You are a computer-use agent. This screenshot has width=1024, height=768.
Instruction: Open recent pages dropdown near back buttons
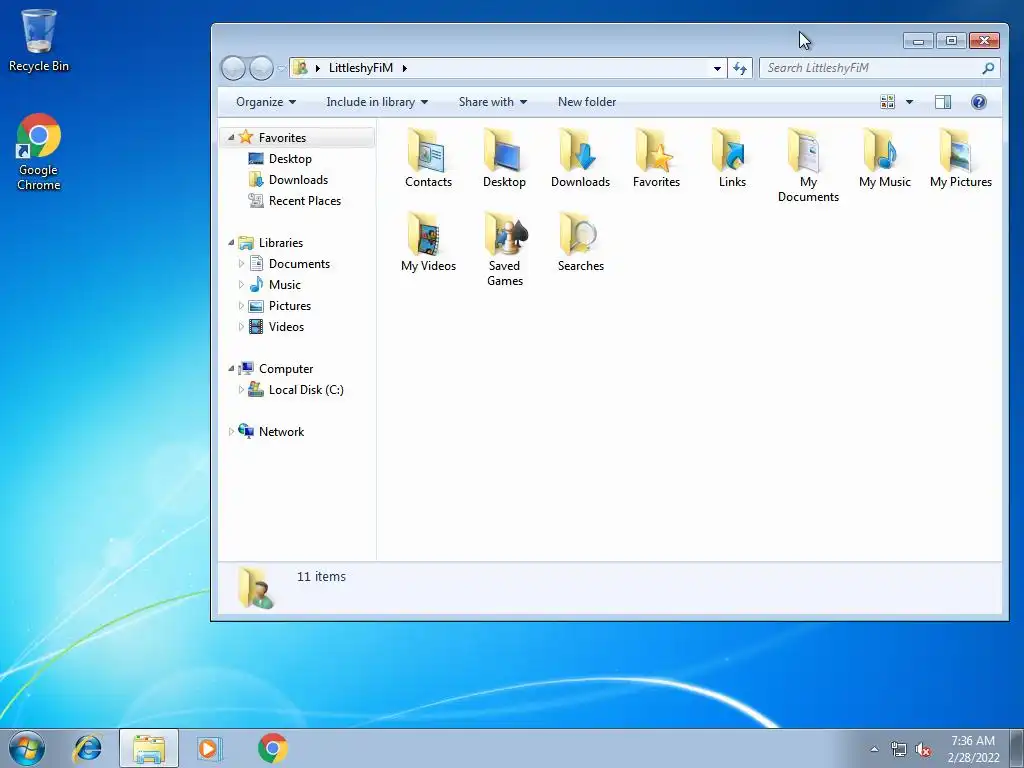pyautogui.click(x=281, y=68)
